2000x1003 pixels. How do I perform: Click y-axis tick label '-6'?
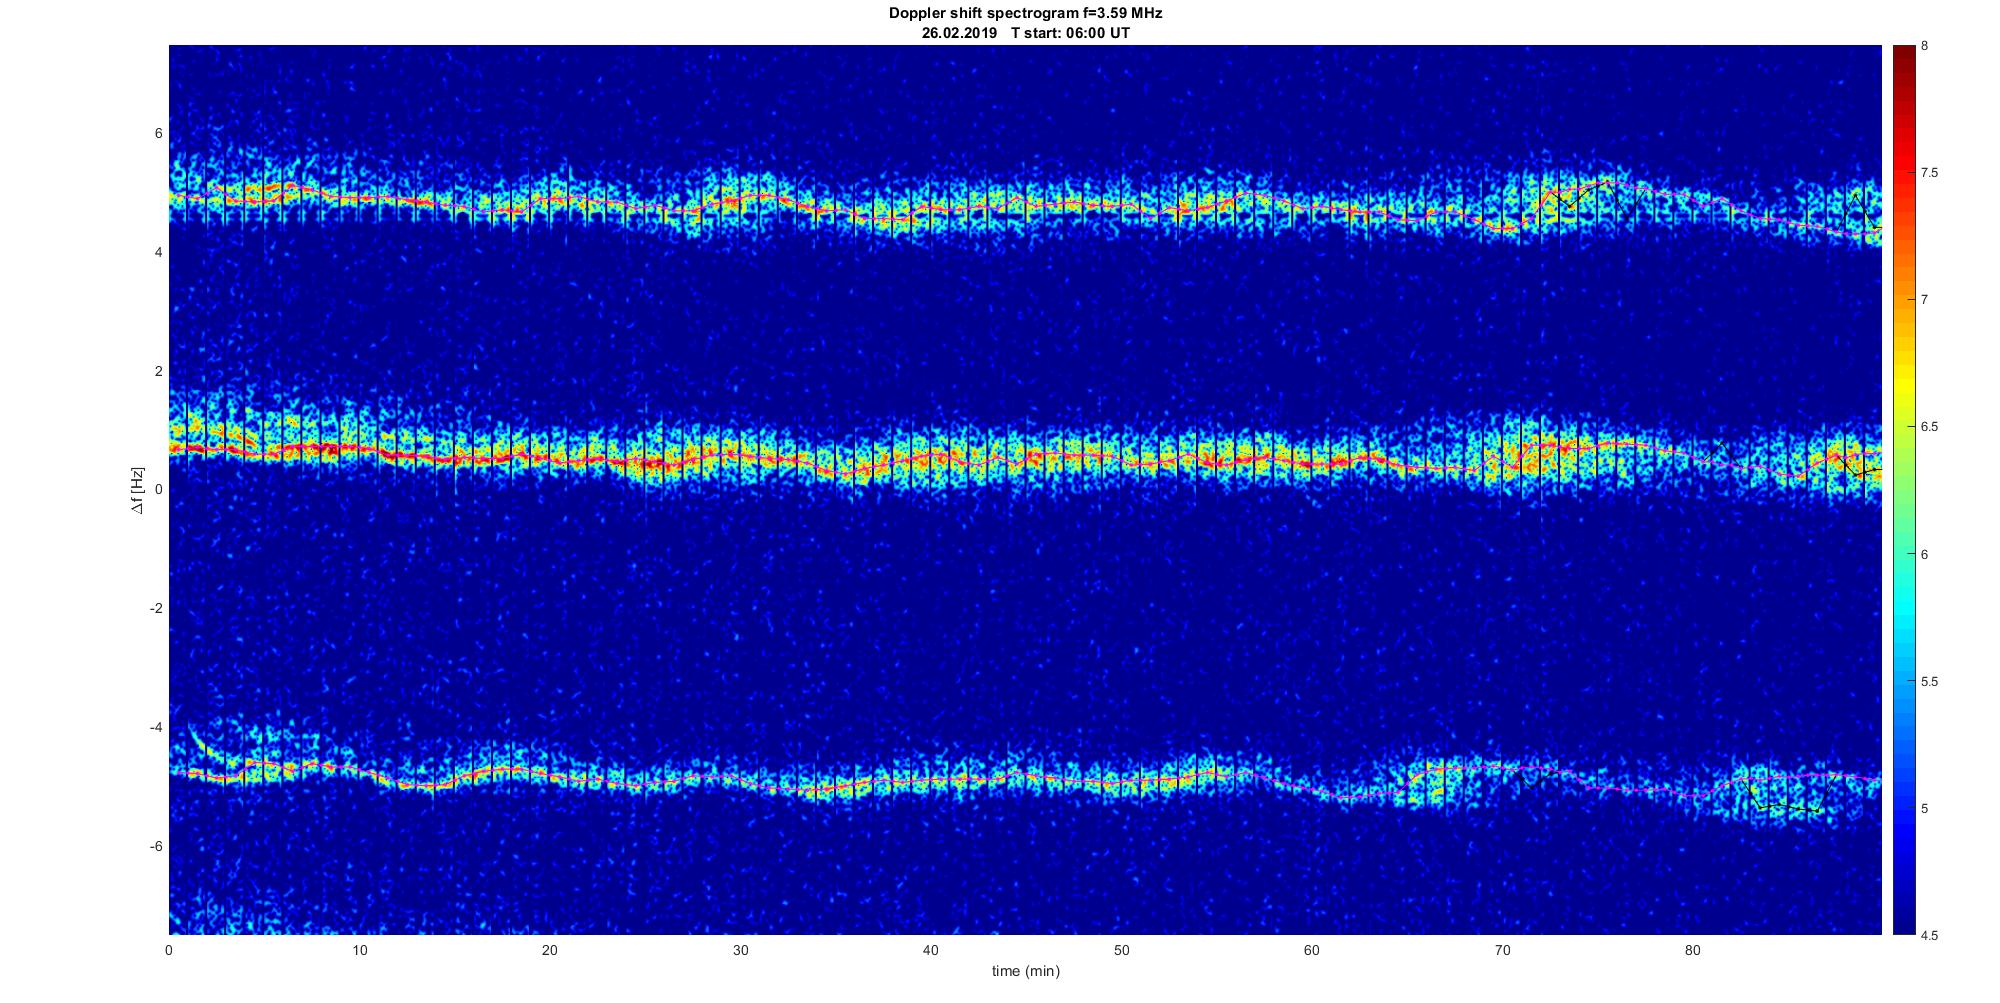tap(156, 846)
